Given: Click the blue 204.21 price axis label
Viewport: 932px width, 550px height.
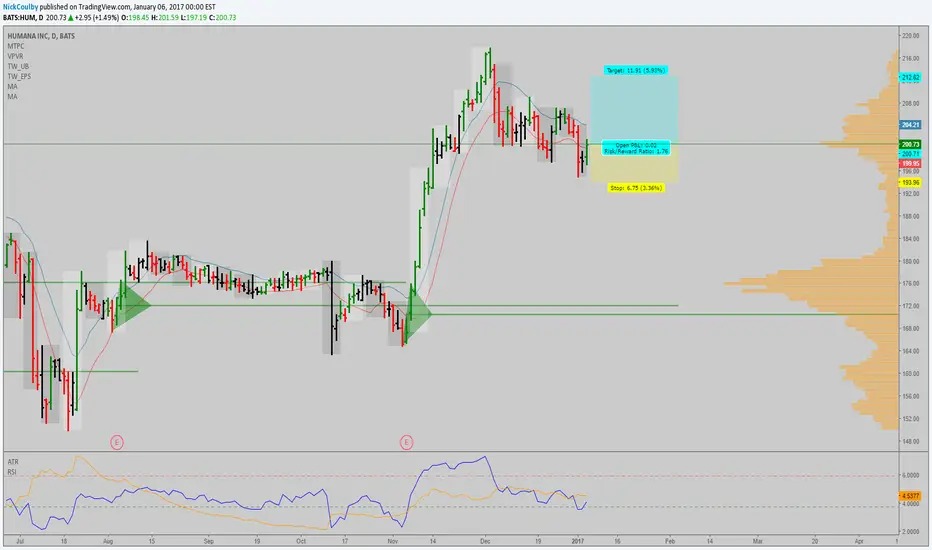Looking at the screenshot, I should [x=910, y=125].
